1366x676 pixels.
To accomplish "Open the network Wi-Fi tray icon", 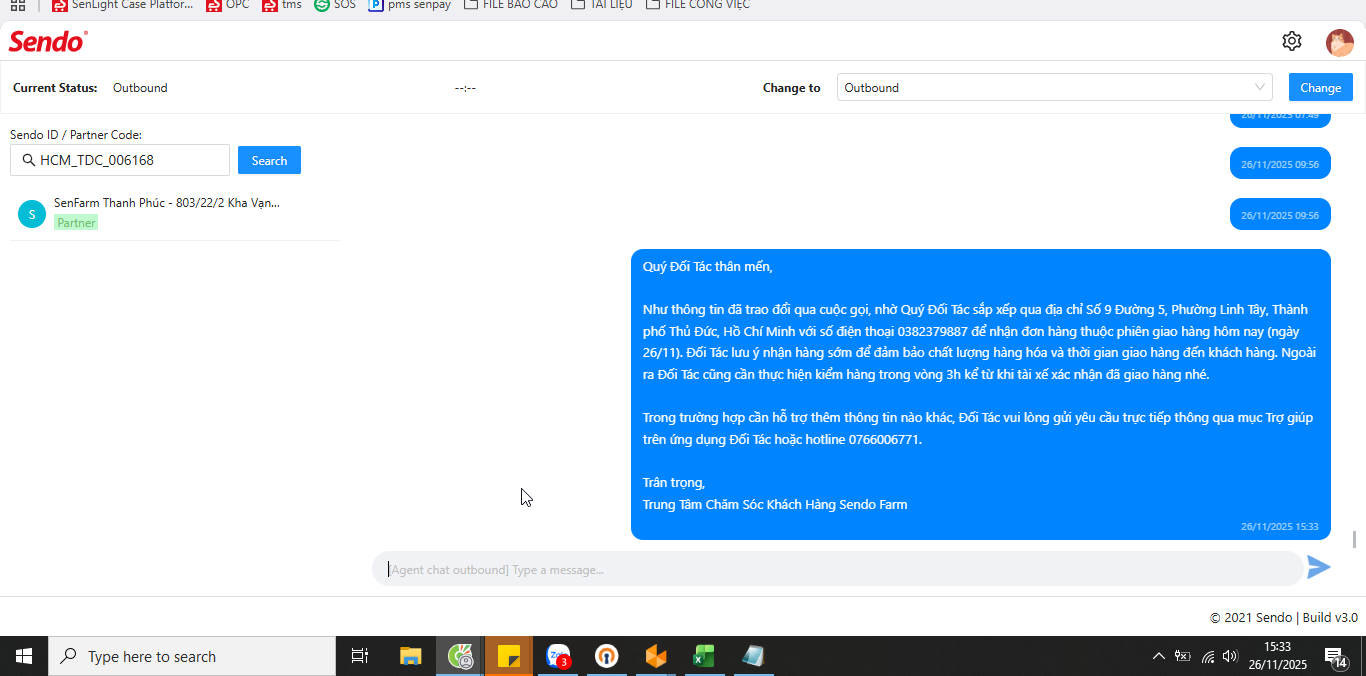I will [1208, 656].
